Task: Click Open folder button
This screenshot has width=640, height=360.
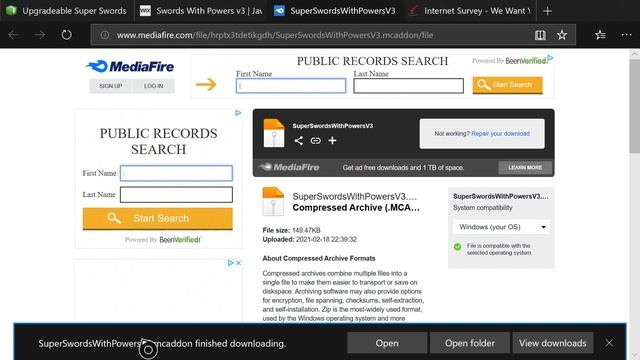Action: click(469, 343)
